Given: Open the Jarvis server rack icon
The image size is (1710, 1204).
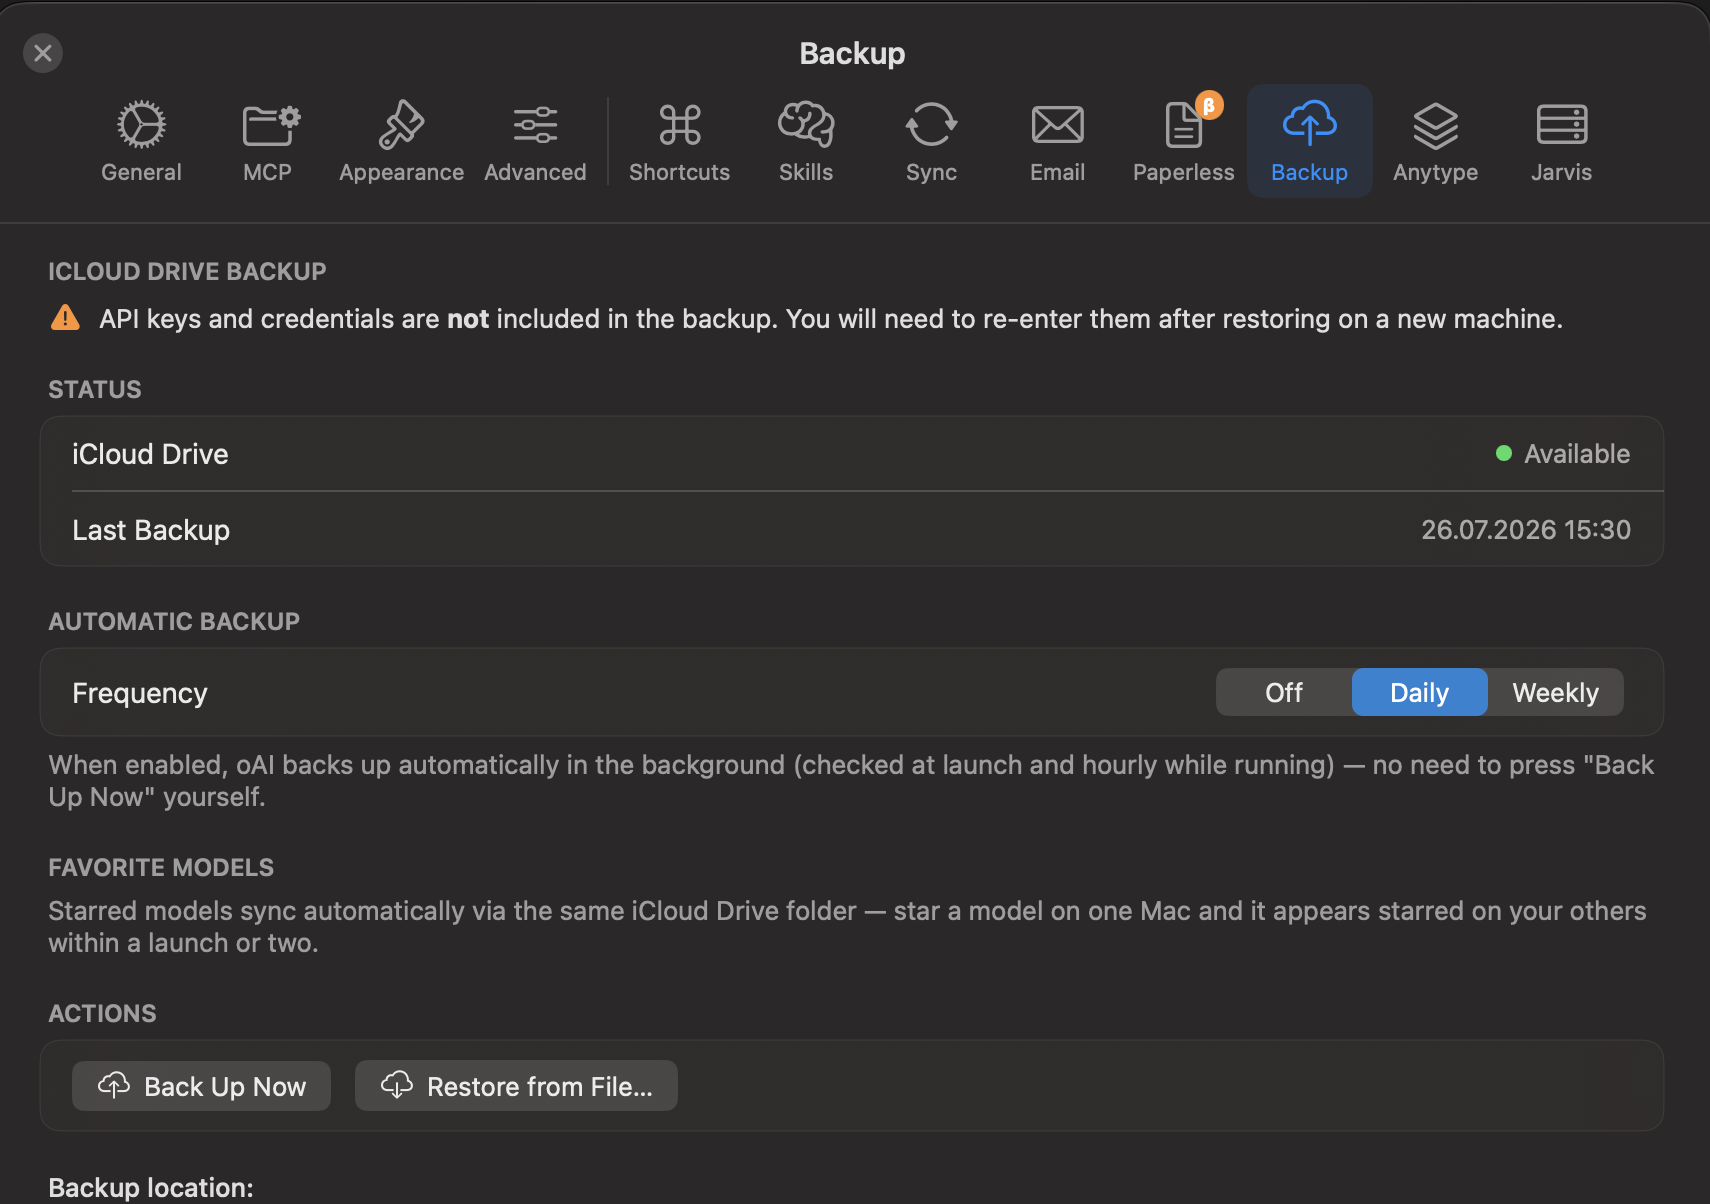Looking at the screenshot, I should pos(1561,125).
